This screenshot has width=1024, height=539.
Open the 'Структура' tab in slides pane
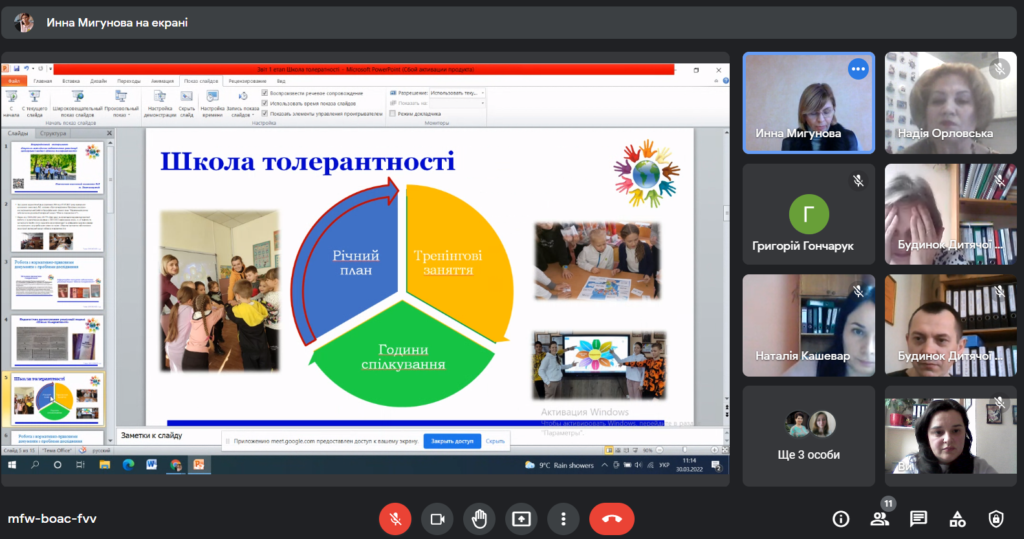53,133
